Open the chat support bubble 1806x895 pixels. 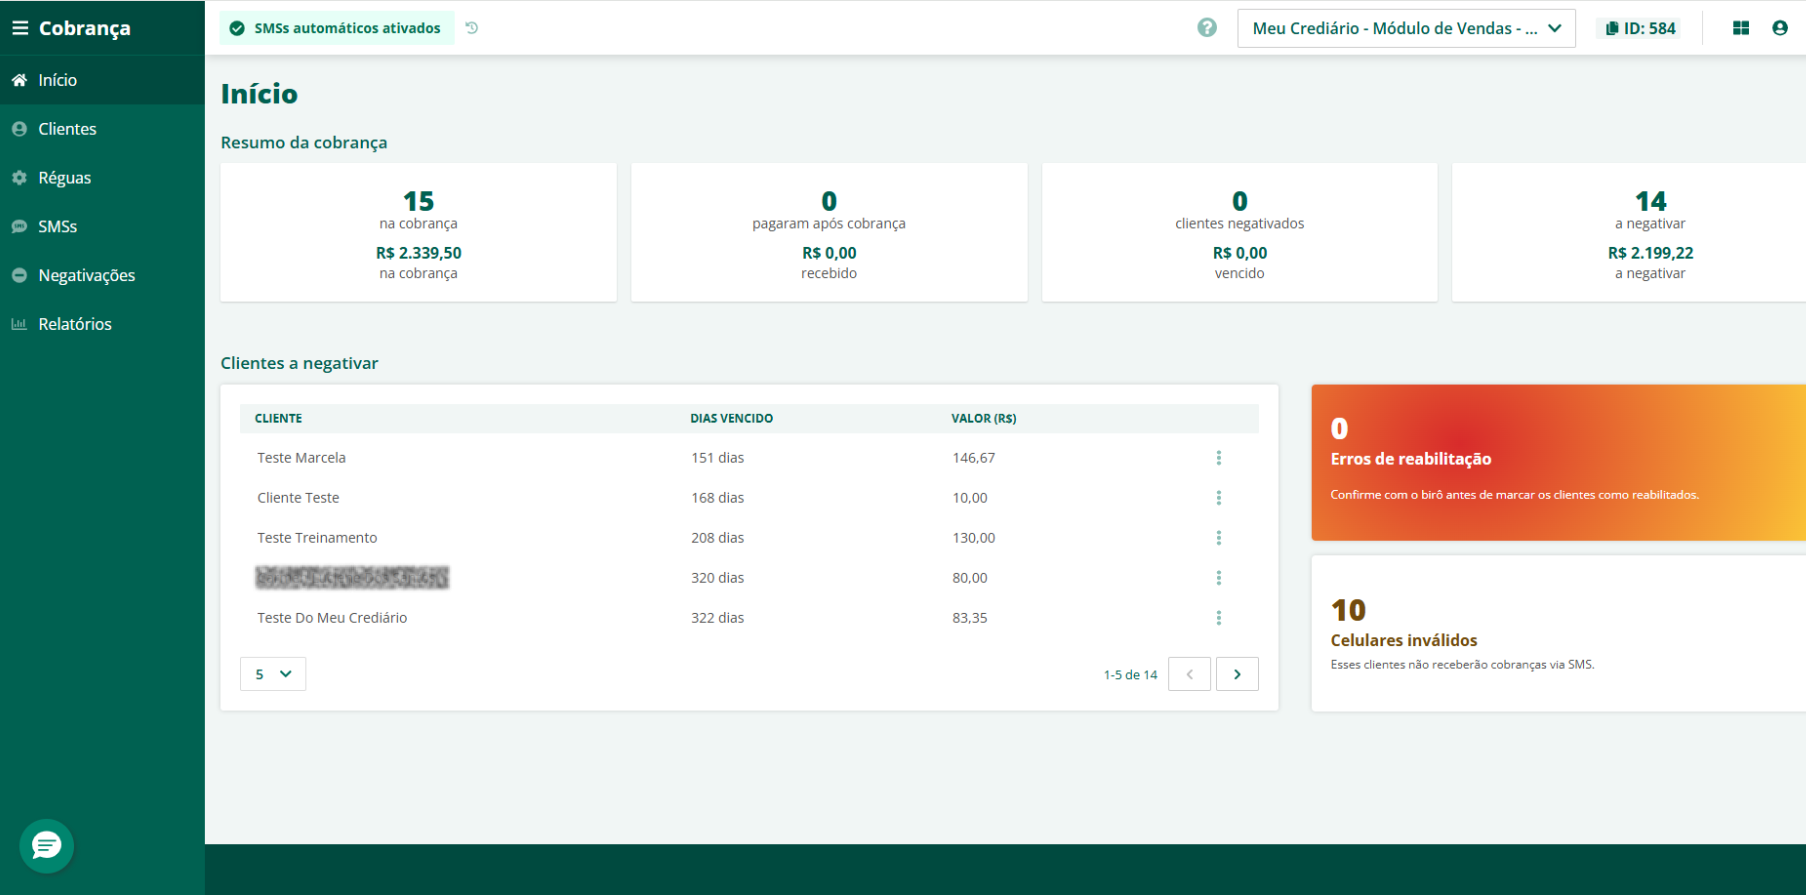(x=46, y=846)
